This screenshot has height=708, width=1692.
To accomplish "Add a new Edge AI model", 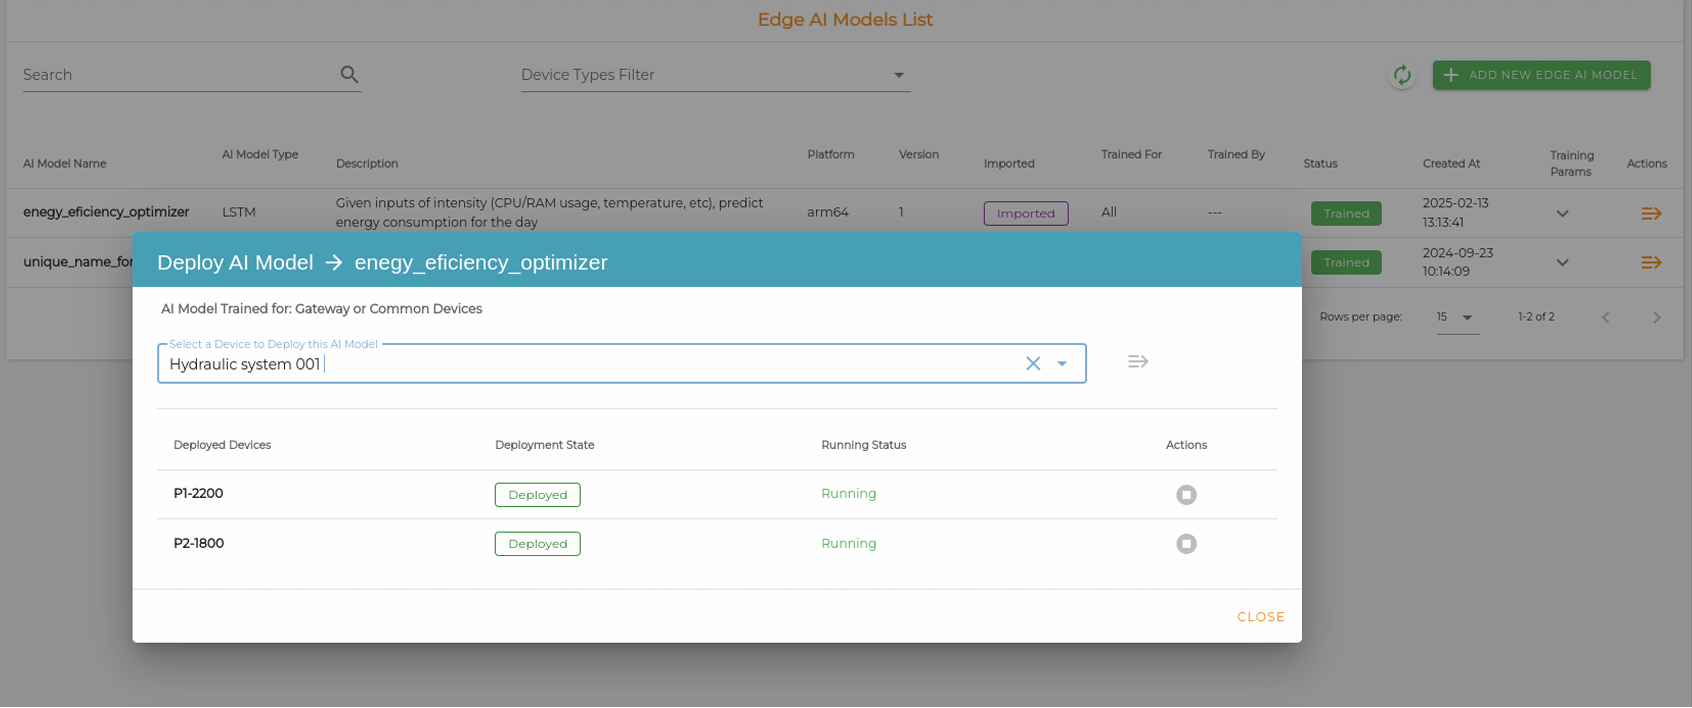I will (x=1541, y=75).
